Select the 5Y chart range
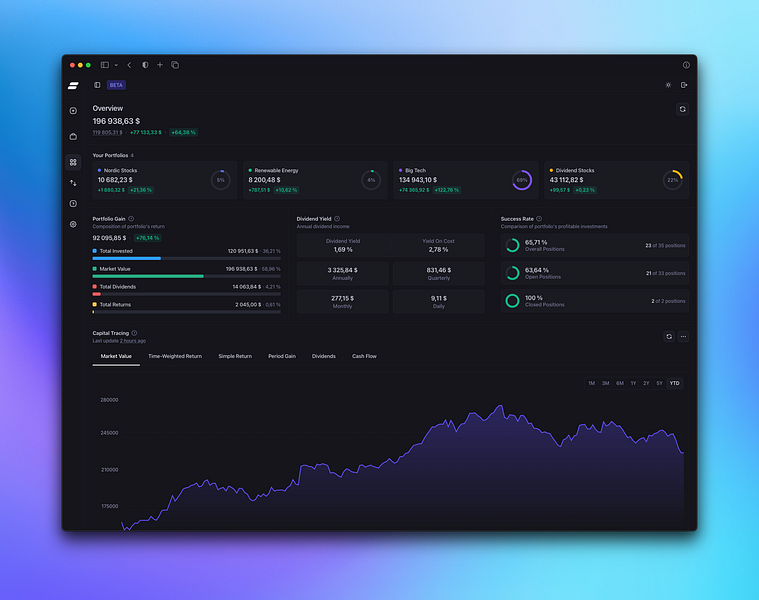This screenshot has width=759, height=600. (x=659, y=383)
